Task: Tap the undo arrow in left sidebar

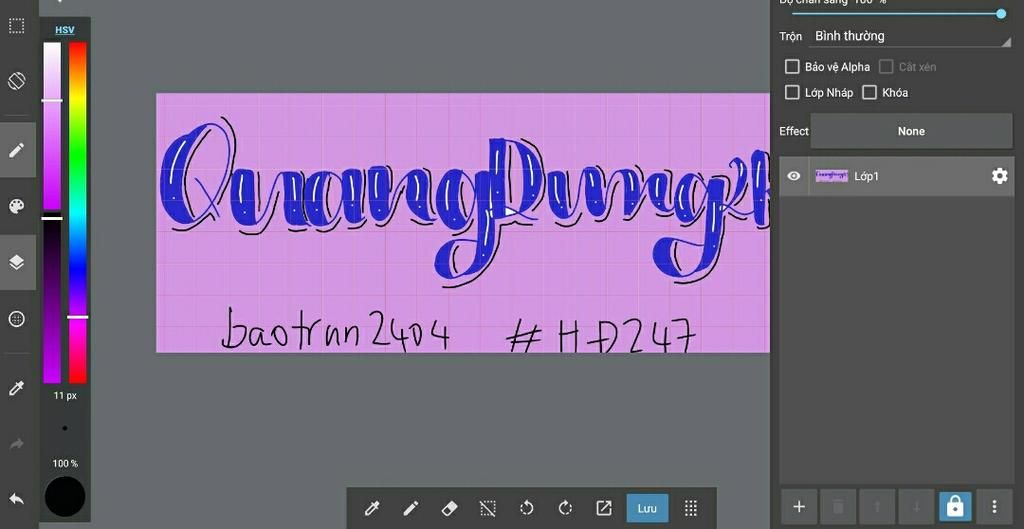Action: [x=16, y=500]
